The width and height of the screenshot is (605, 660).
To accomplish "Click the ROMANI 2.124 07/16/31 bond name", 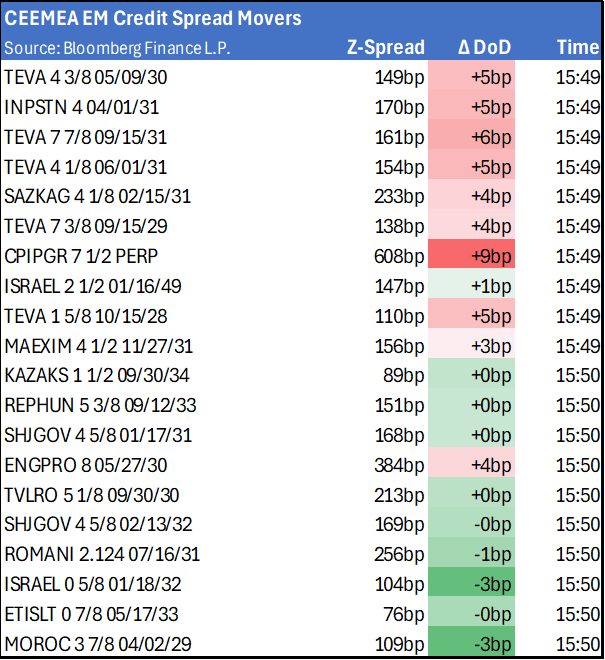I will point(88,553).
